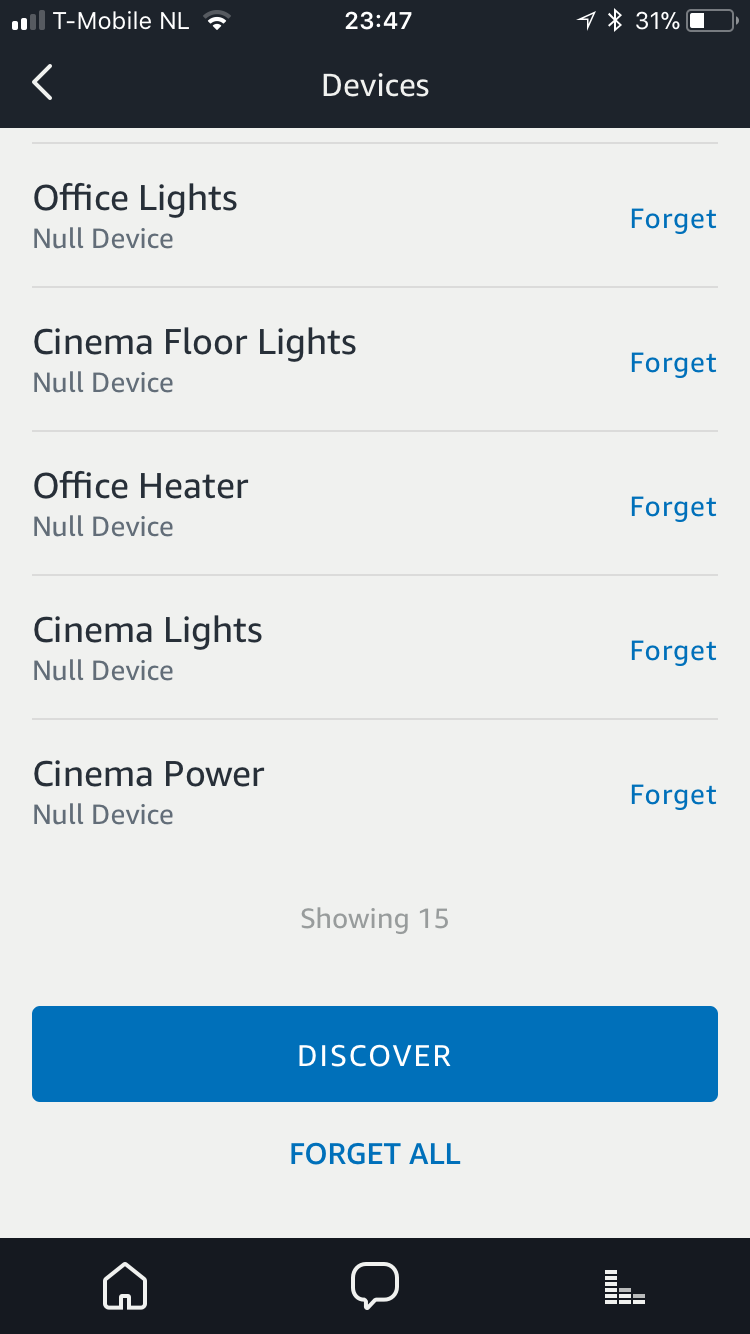
Task: Forget the Cinema Power device
Action: (x=673, y=795)
